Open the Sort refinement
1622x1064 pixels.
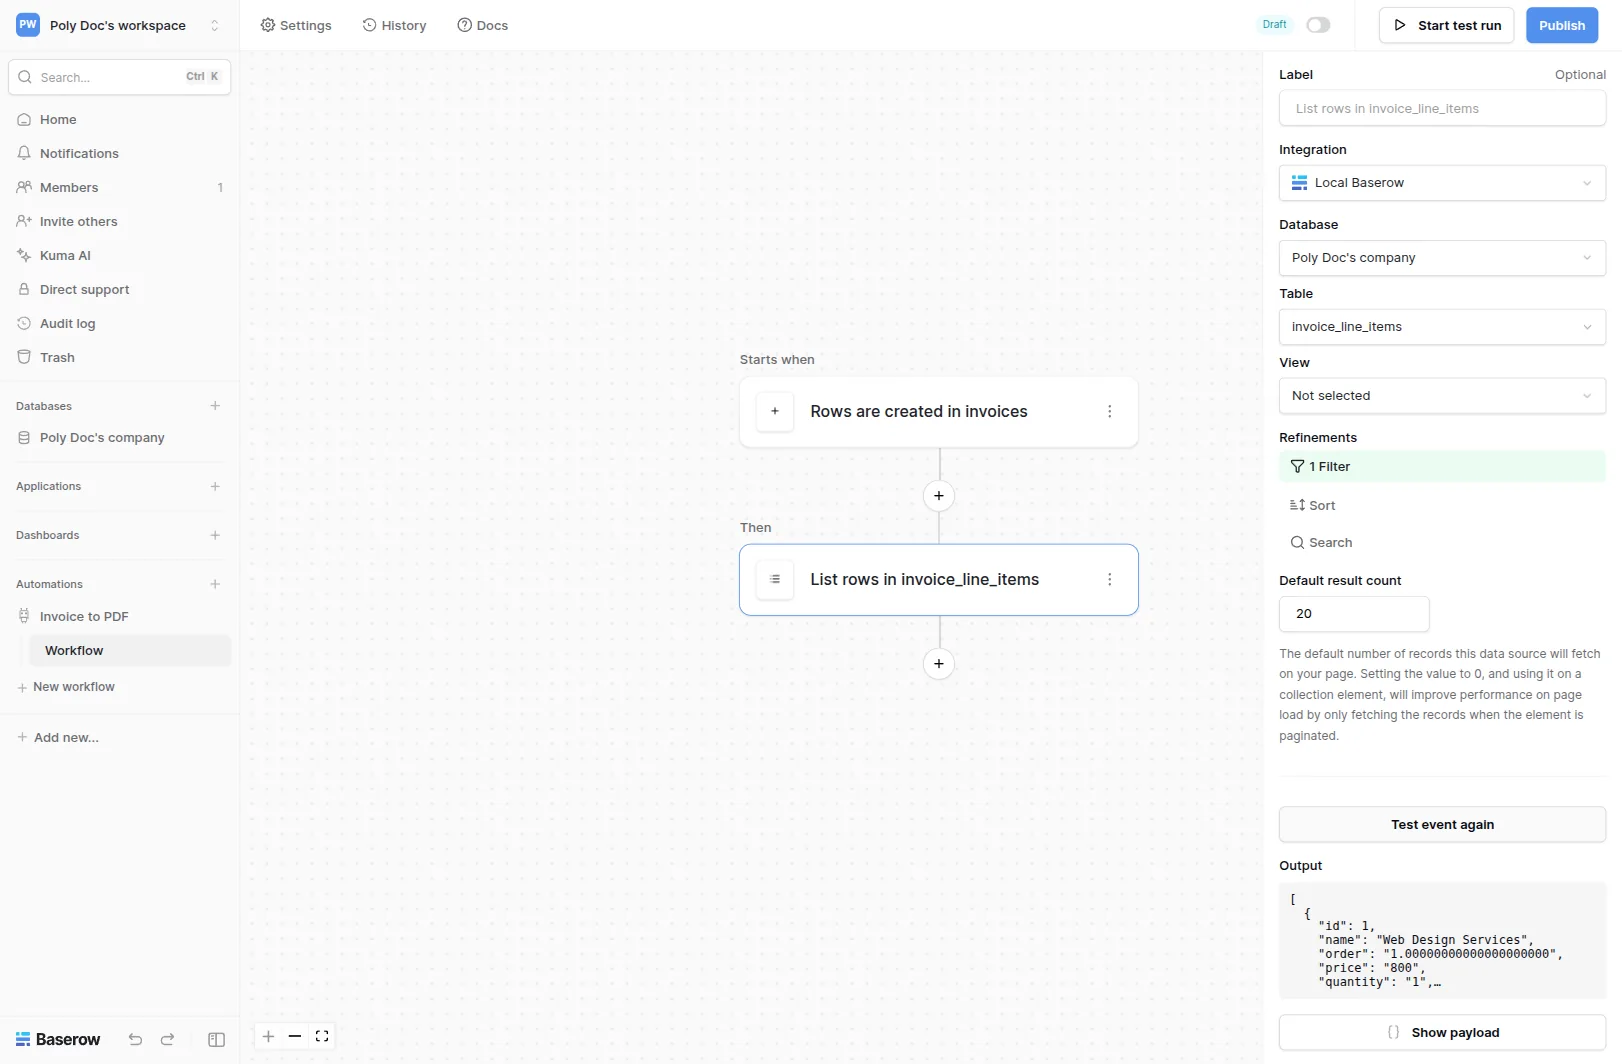click(x=1313, y=506)
